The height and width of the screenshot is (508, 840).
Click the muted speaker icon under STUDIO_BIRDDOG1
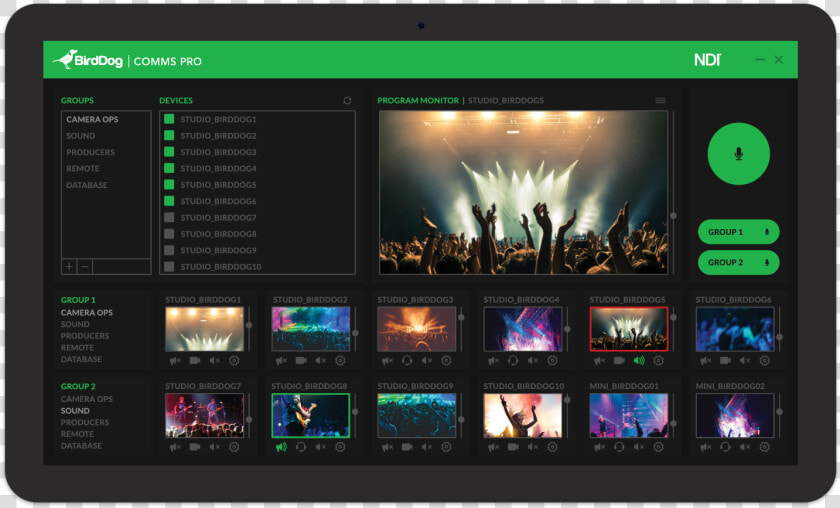[x=215, y=361]
